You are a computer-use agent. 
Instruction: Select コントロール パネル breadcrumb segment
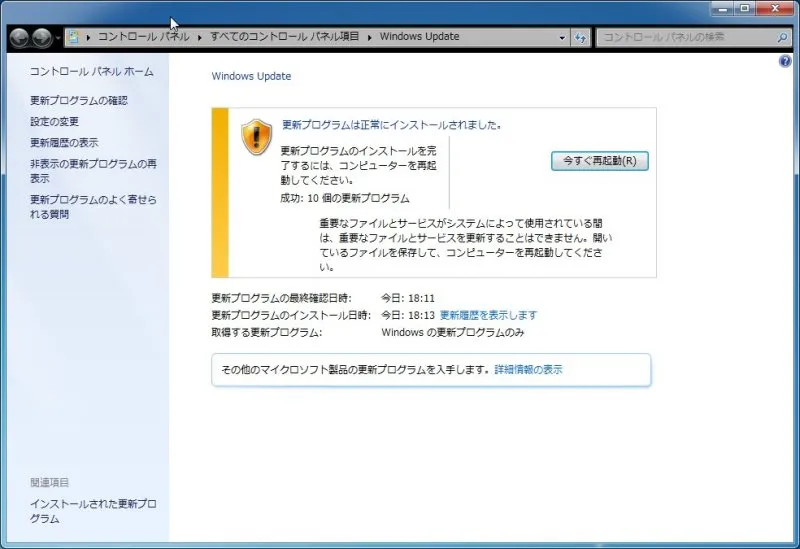pyautogui.click(x=143, y=37)
